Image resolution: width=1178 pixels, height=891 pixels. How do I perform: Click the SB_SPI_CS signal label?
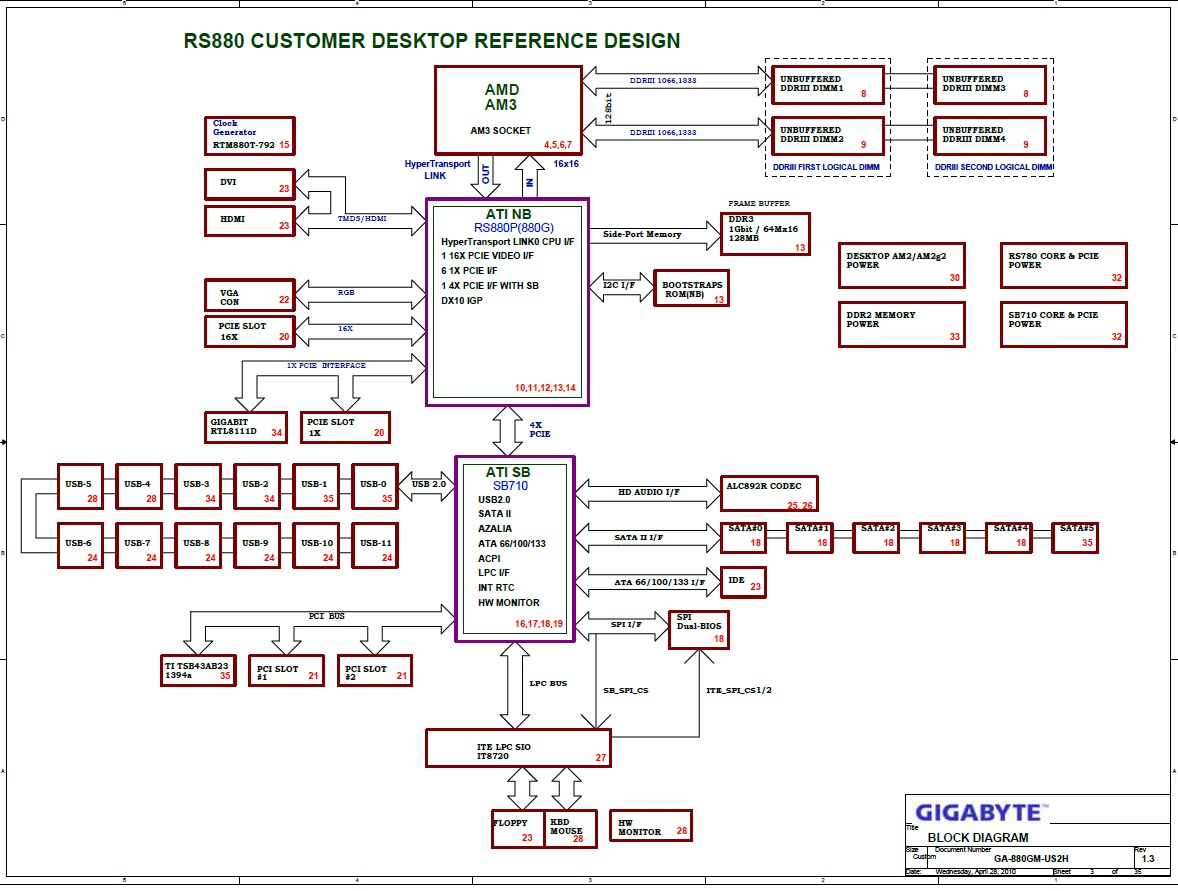(625, 690)
